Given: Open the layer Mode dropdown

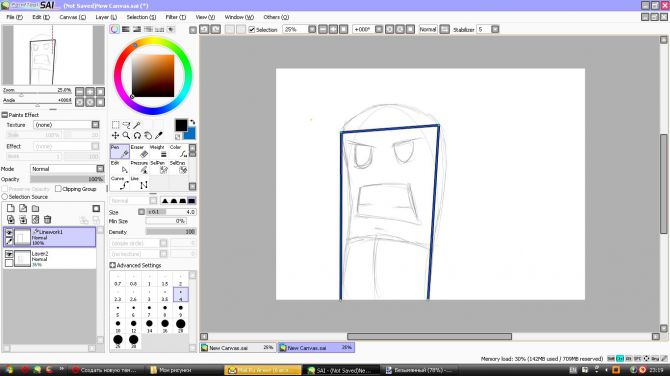Looking at the screenshot, I should tap(67, 169).
